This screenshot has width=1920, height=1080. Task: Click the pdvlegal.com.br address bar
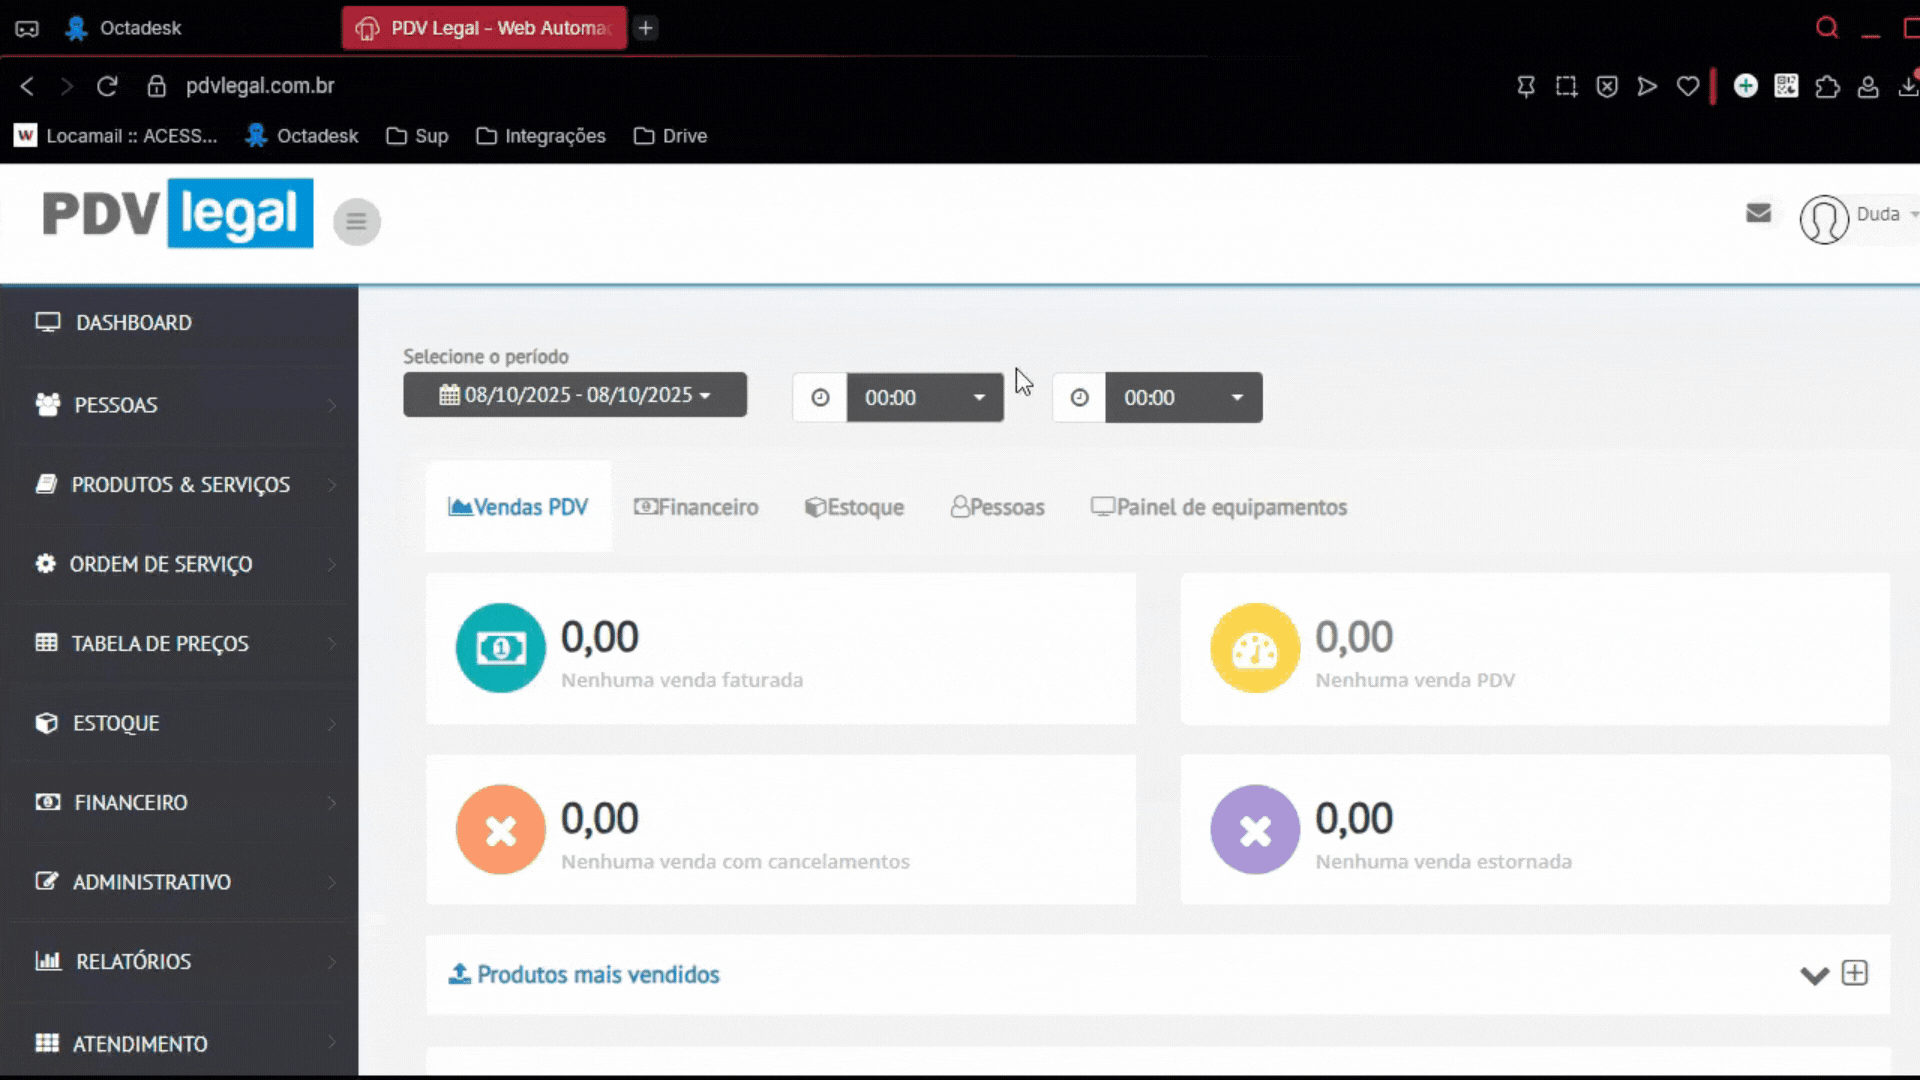(260, 86)
